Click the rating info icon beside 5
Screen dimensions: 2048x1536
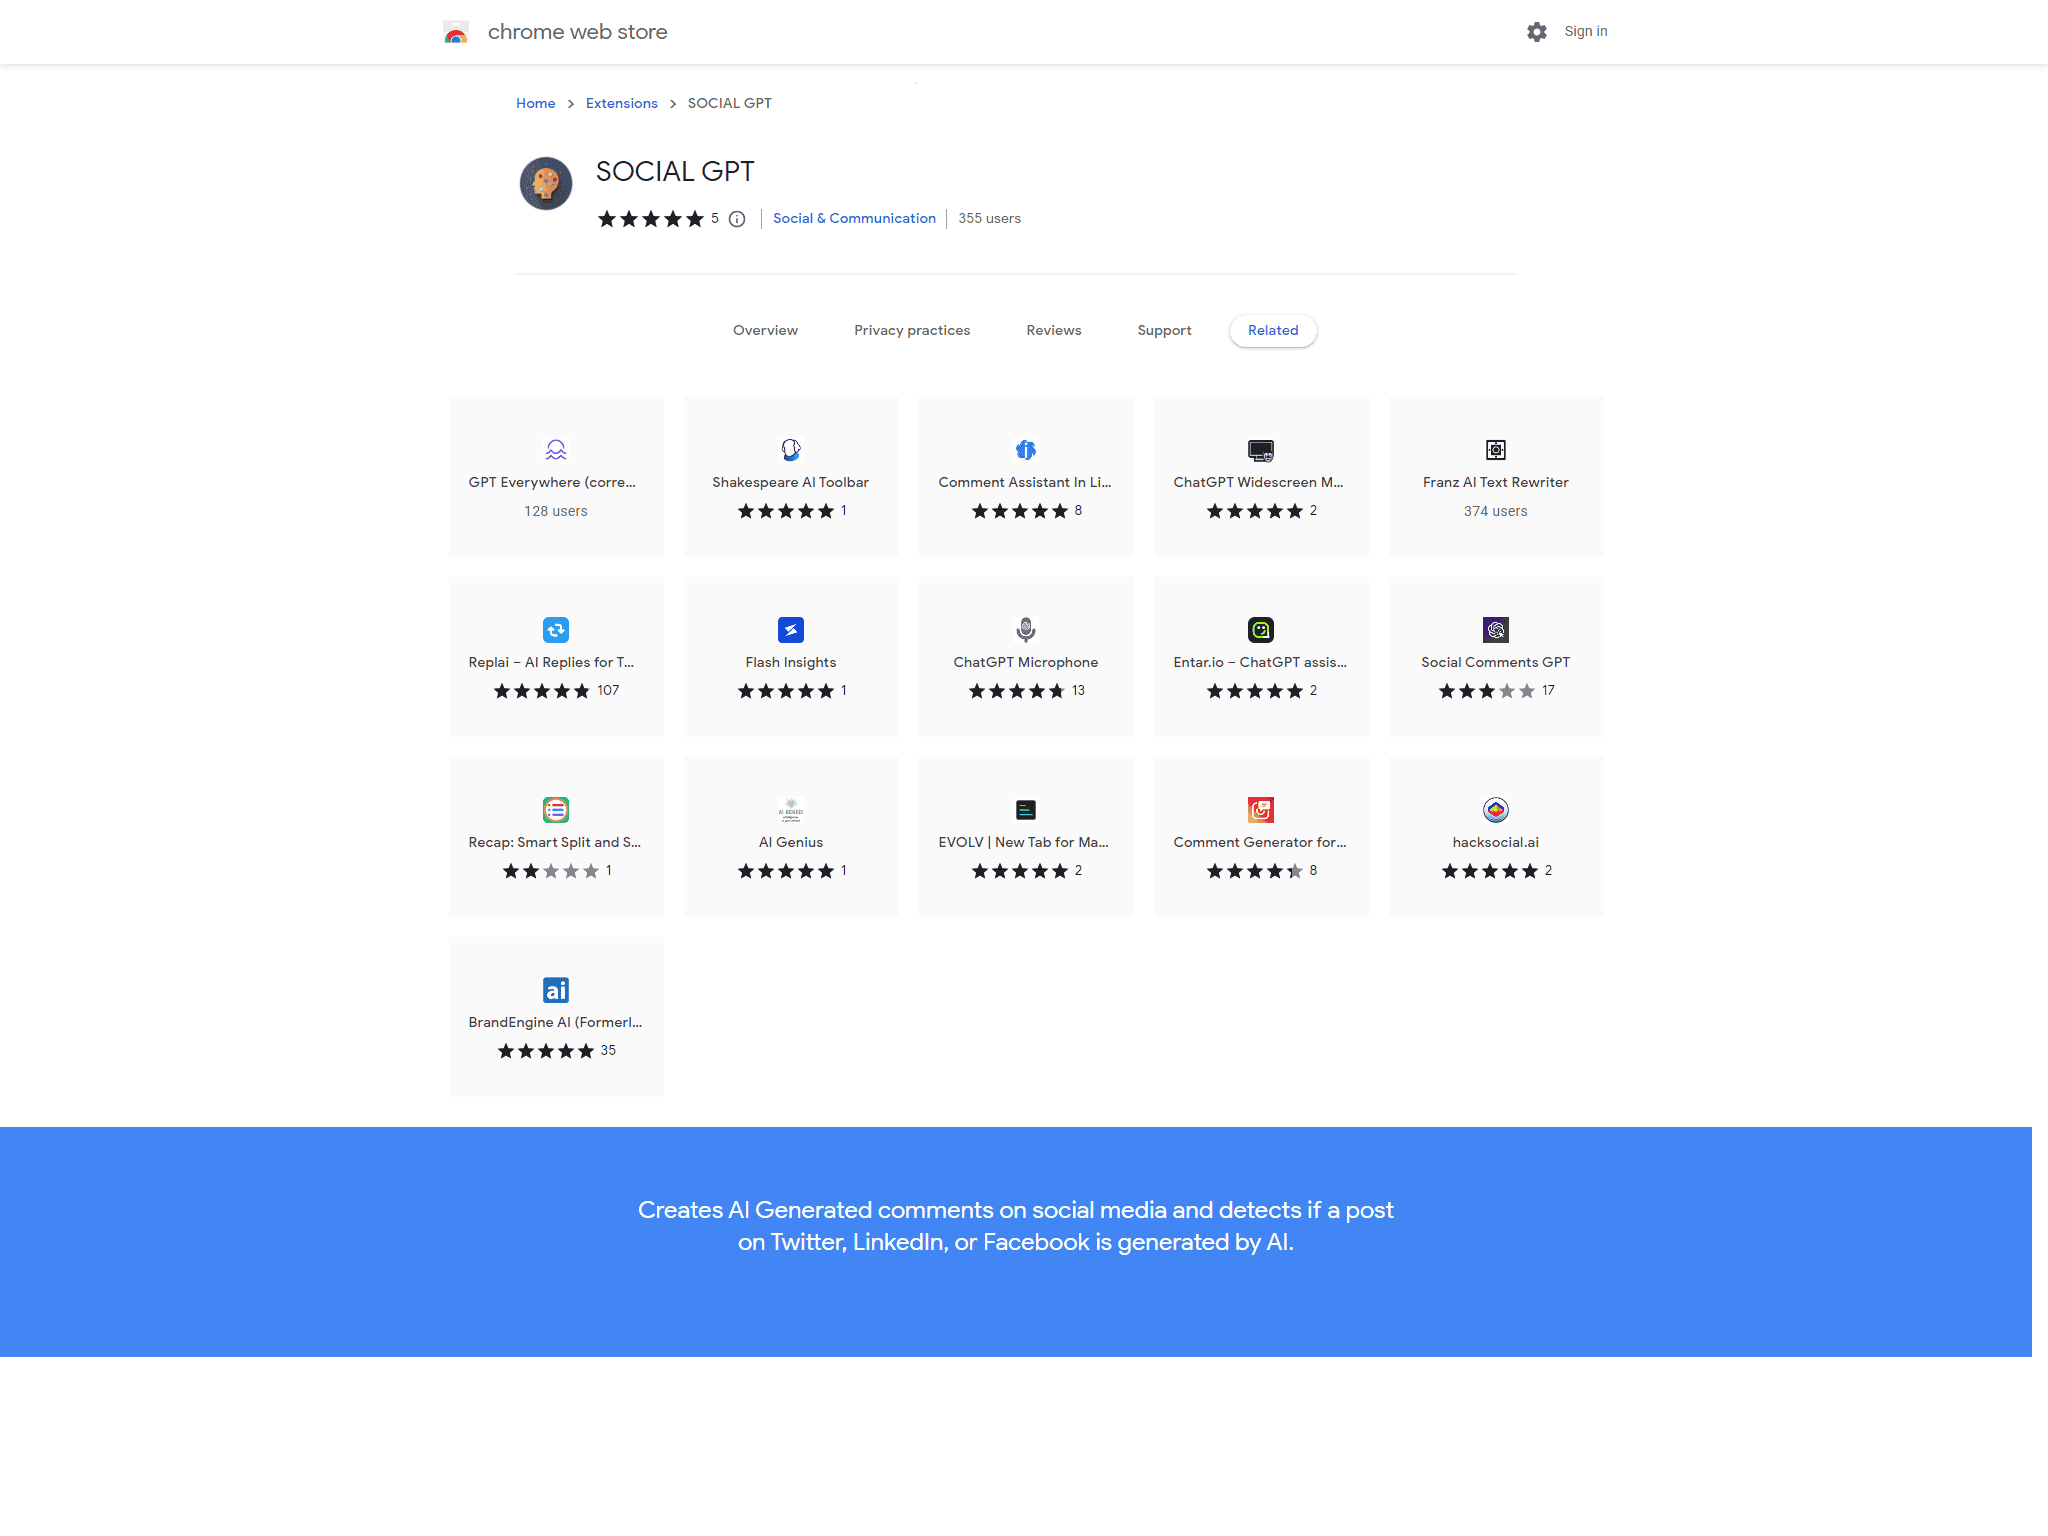737,219
